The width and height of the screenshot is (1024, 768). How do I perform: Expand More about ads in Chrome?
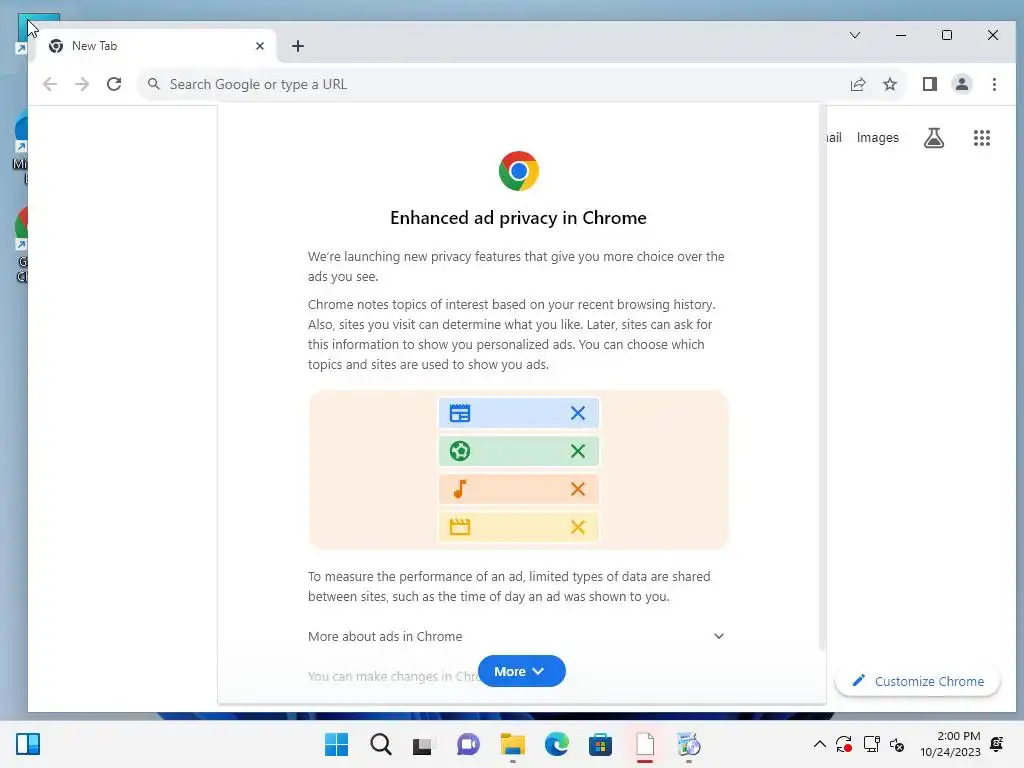[x=516, y=636]
